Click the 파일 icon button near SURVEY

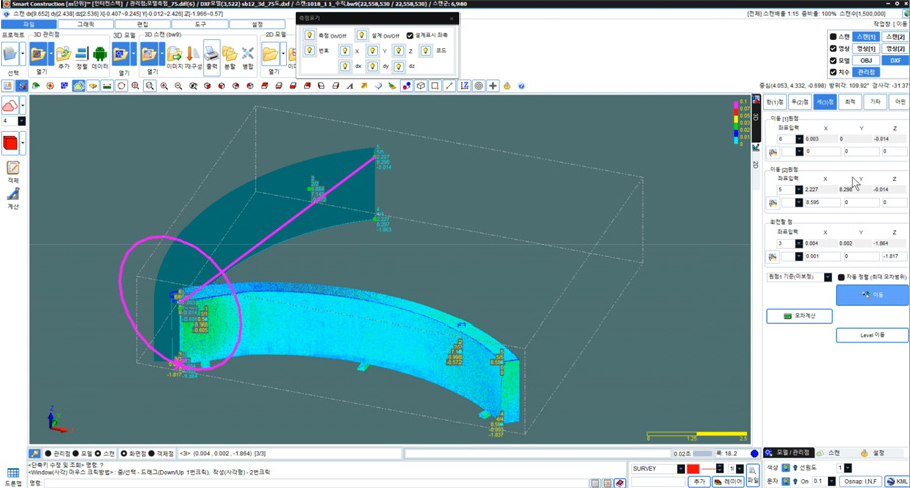pyautogui.click(x=753, y=475)
